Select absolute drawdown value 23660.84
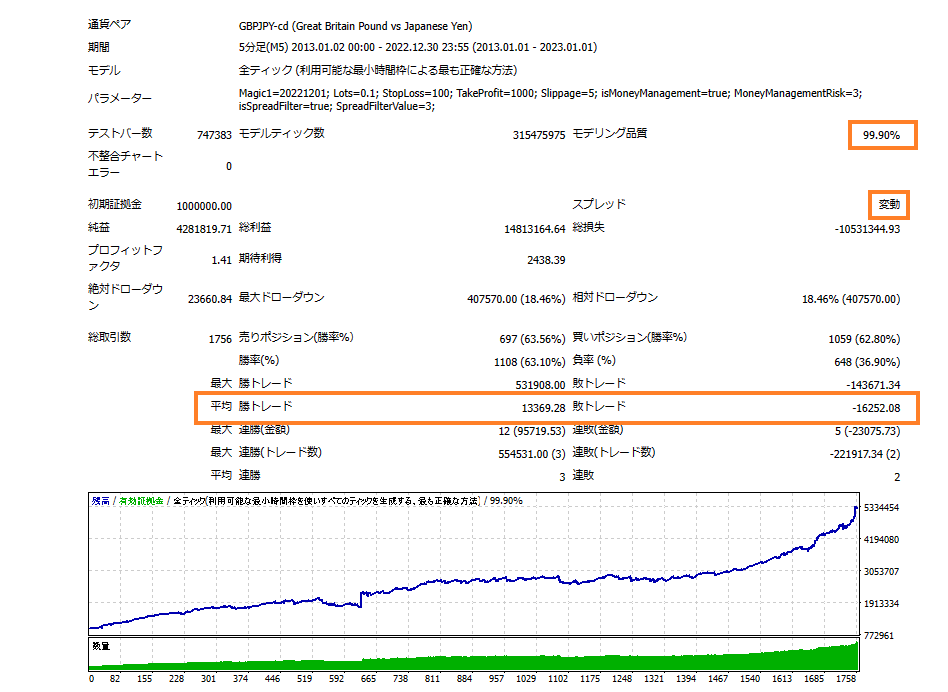948x692 pixels. tap(210, 299)
